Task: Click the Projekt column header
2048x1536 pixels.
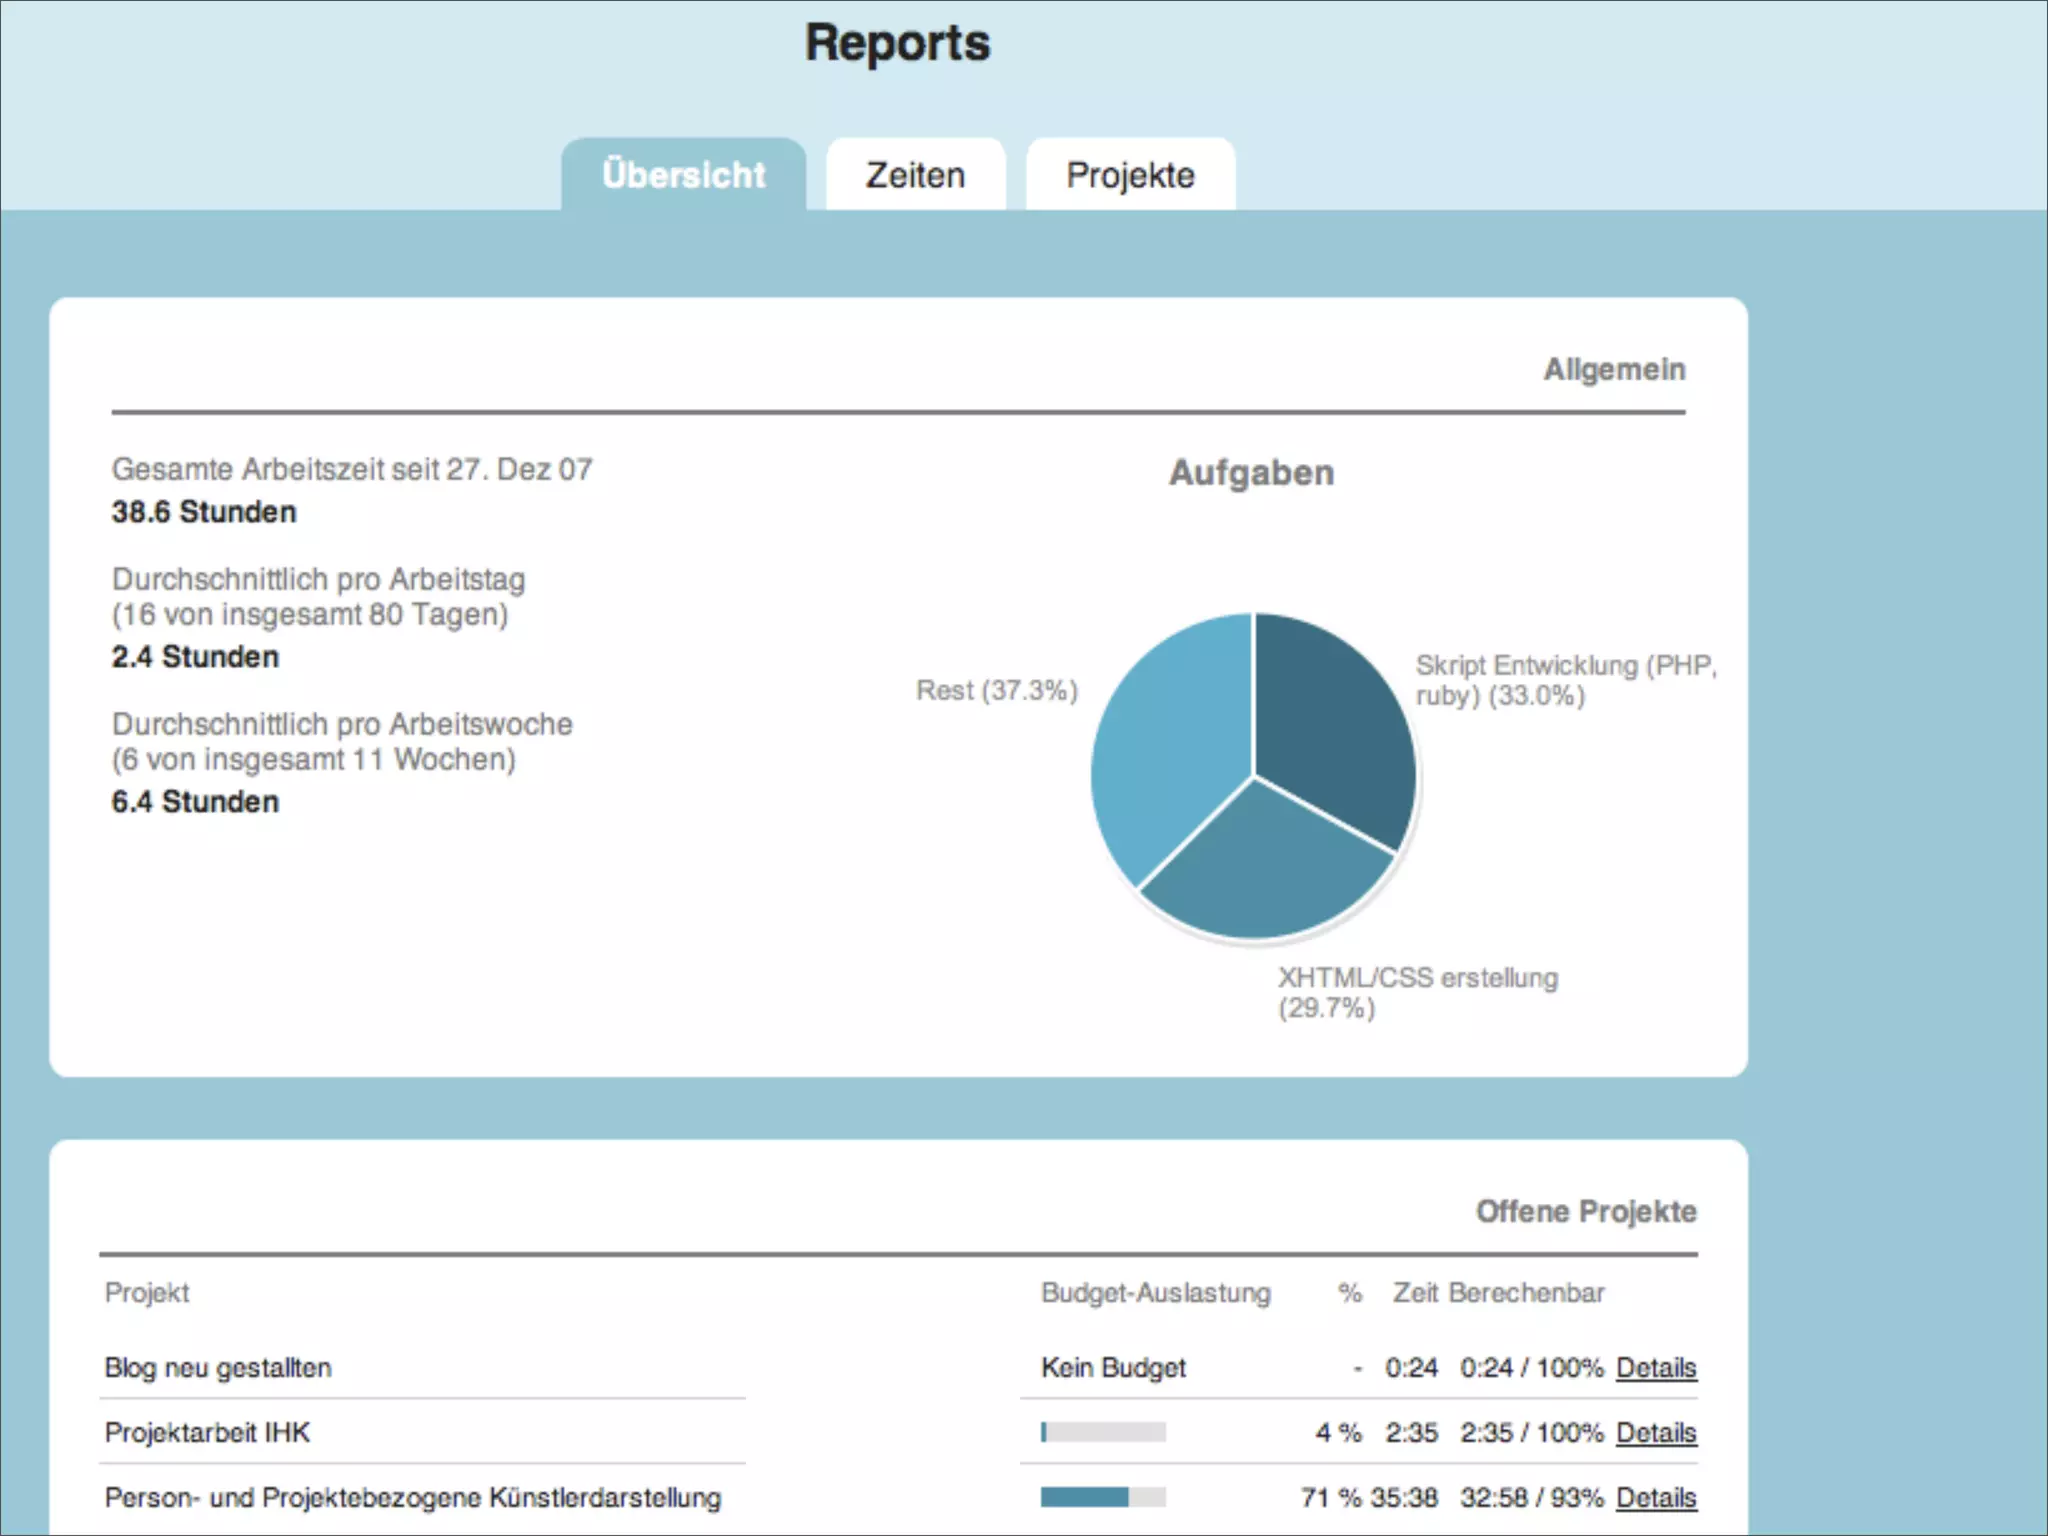Action: [x=146, y=1292]
